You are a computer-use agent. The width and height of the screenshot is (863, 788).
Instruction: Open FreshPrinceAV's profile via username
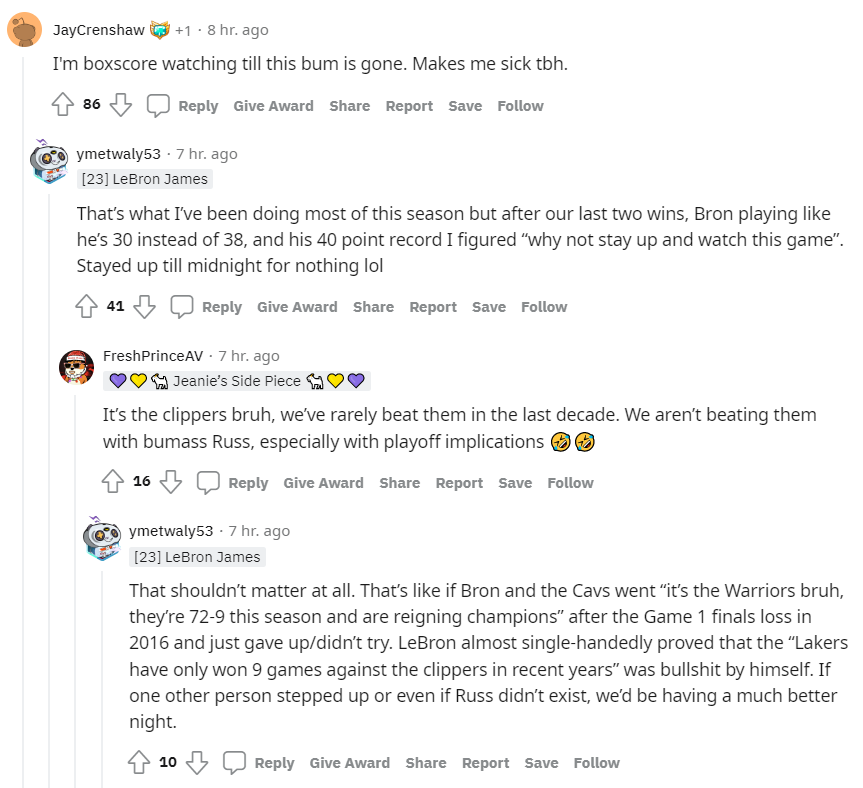pyautogui.click(x=153, y=355)
